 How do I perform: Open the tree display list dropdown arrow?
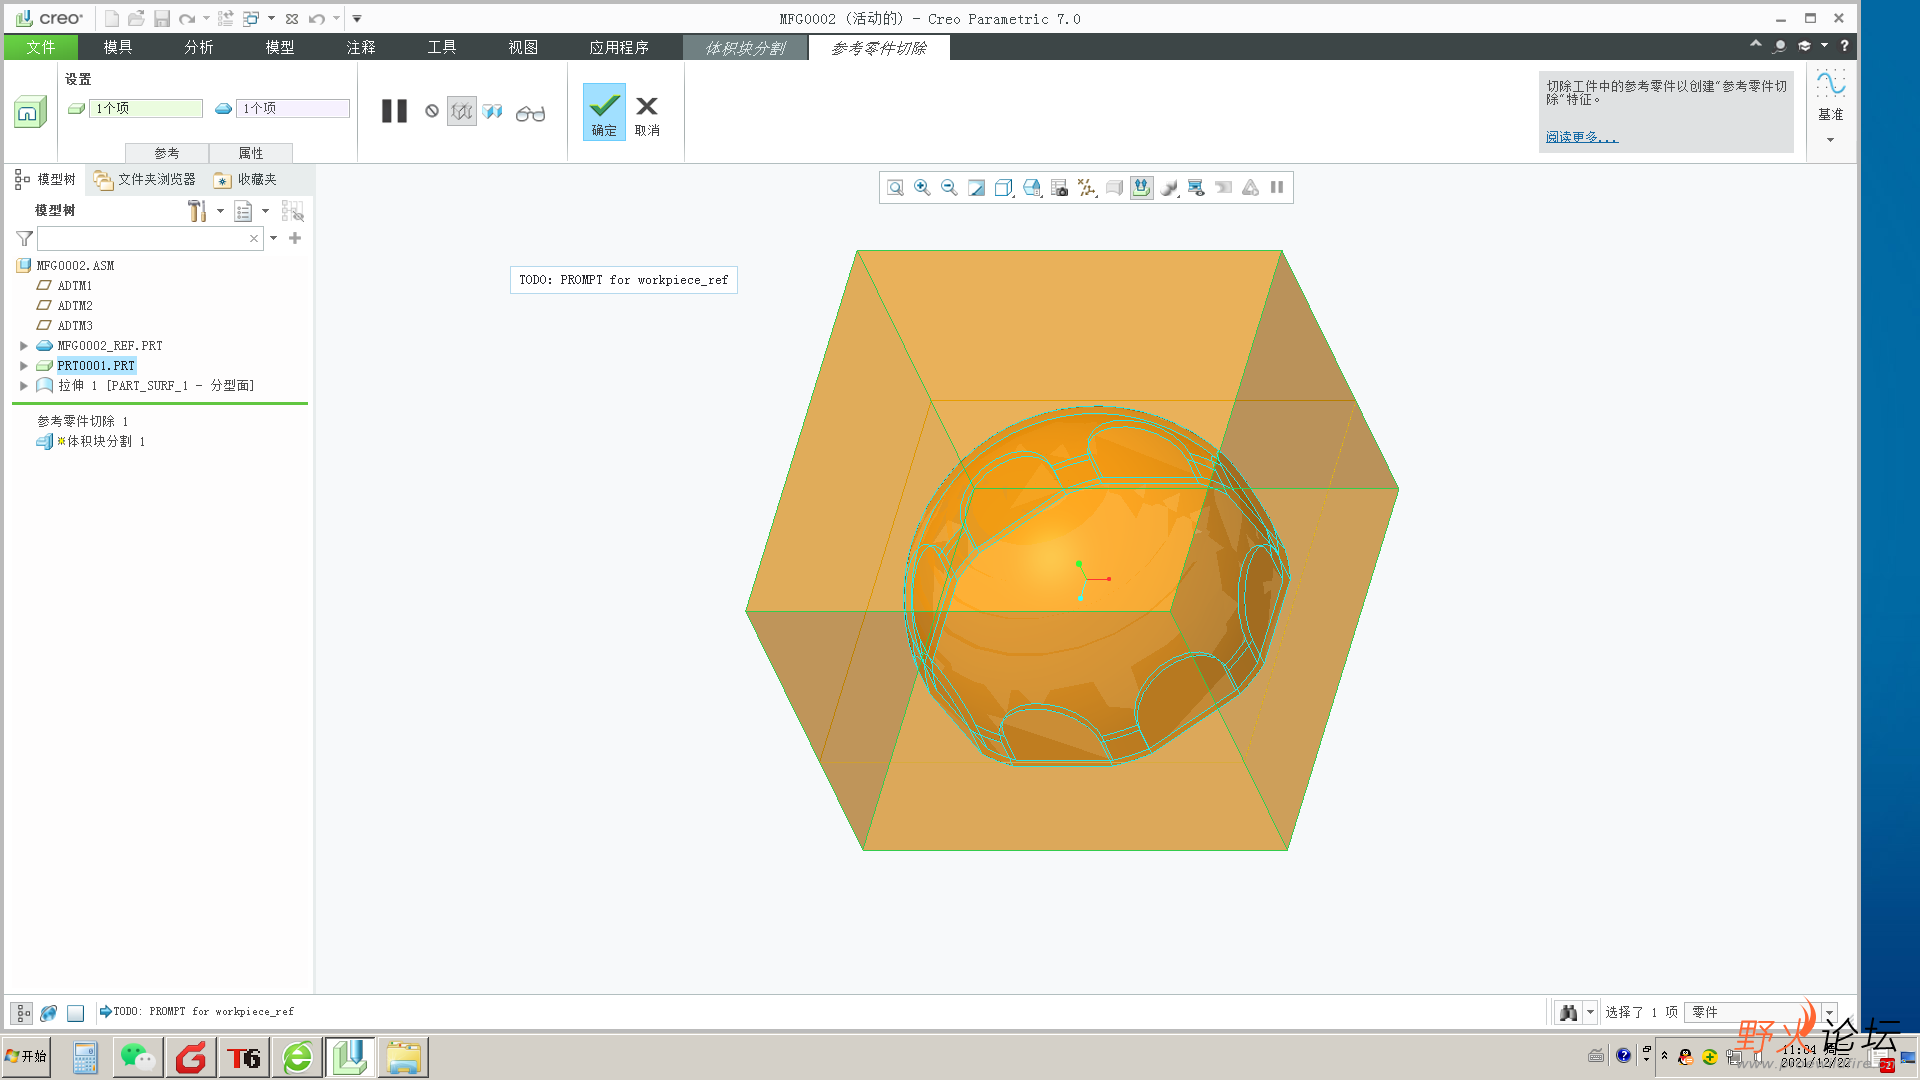(x=266, y=211)
